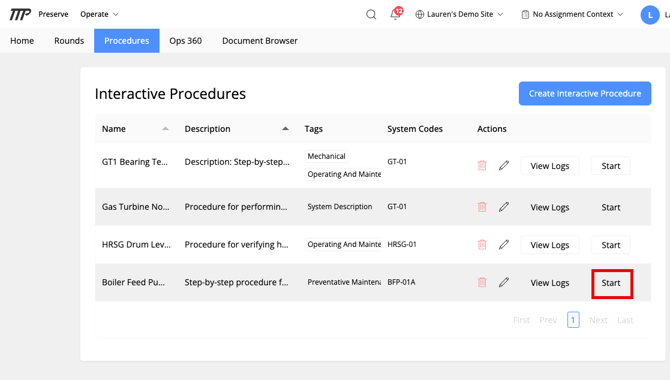Click the Next pagination link
The image size is (670, 380).
pyautogui.click(x=598, y=320)
